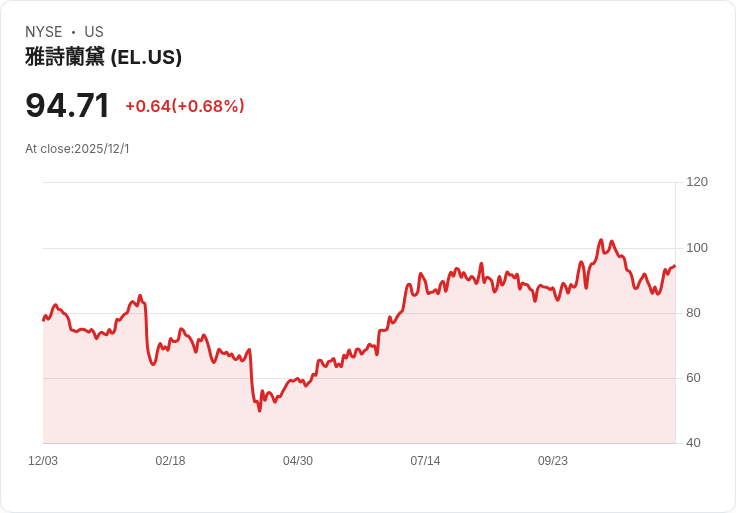Click the US market label
The image size is (736, 513).
[94, 32]
